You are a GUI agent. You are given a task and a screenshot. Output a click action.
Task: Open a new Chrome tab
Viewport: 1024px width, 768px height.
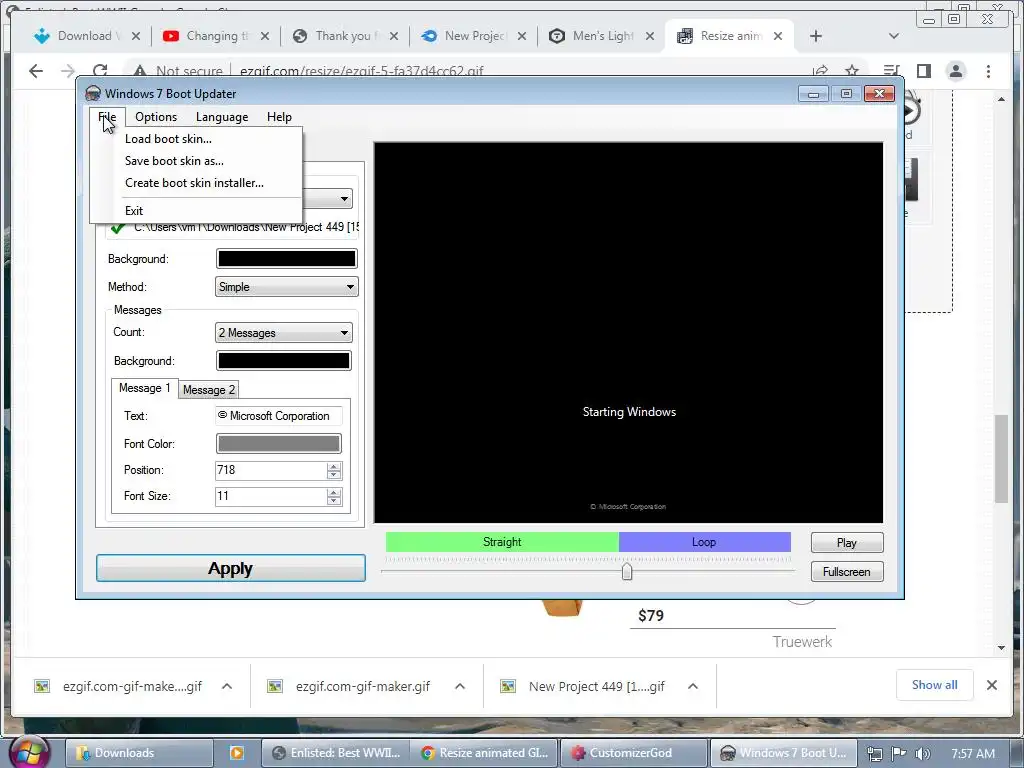816,36
